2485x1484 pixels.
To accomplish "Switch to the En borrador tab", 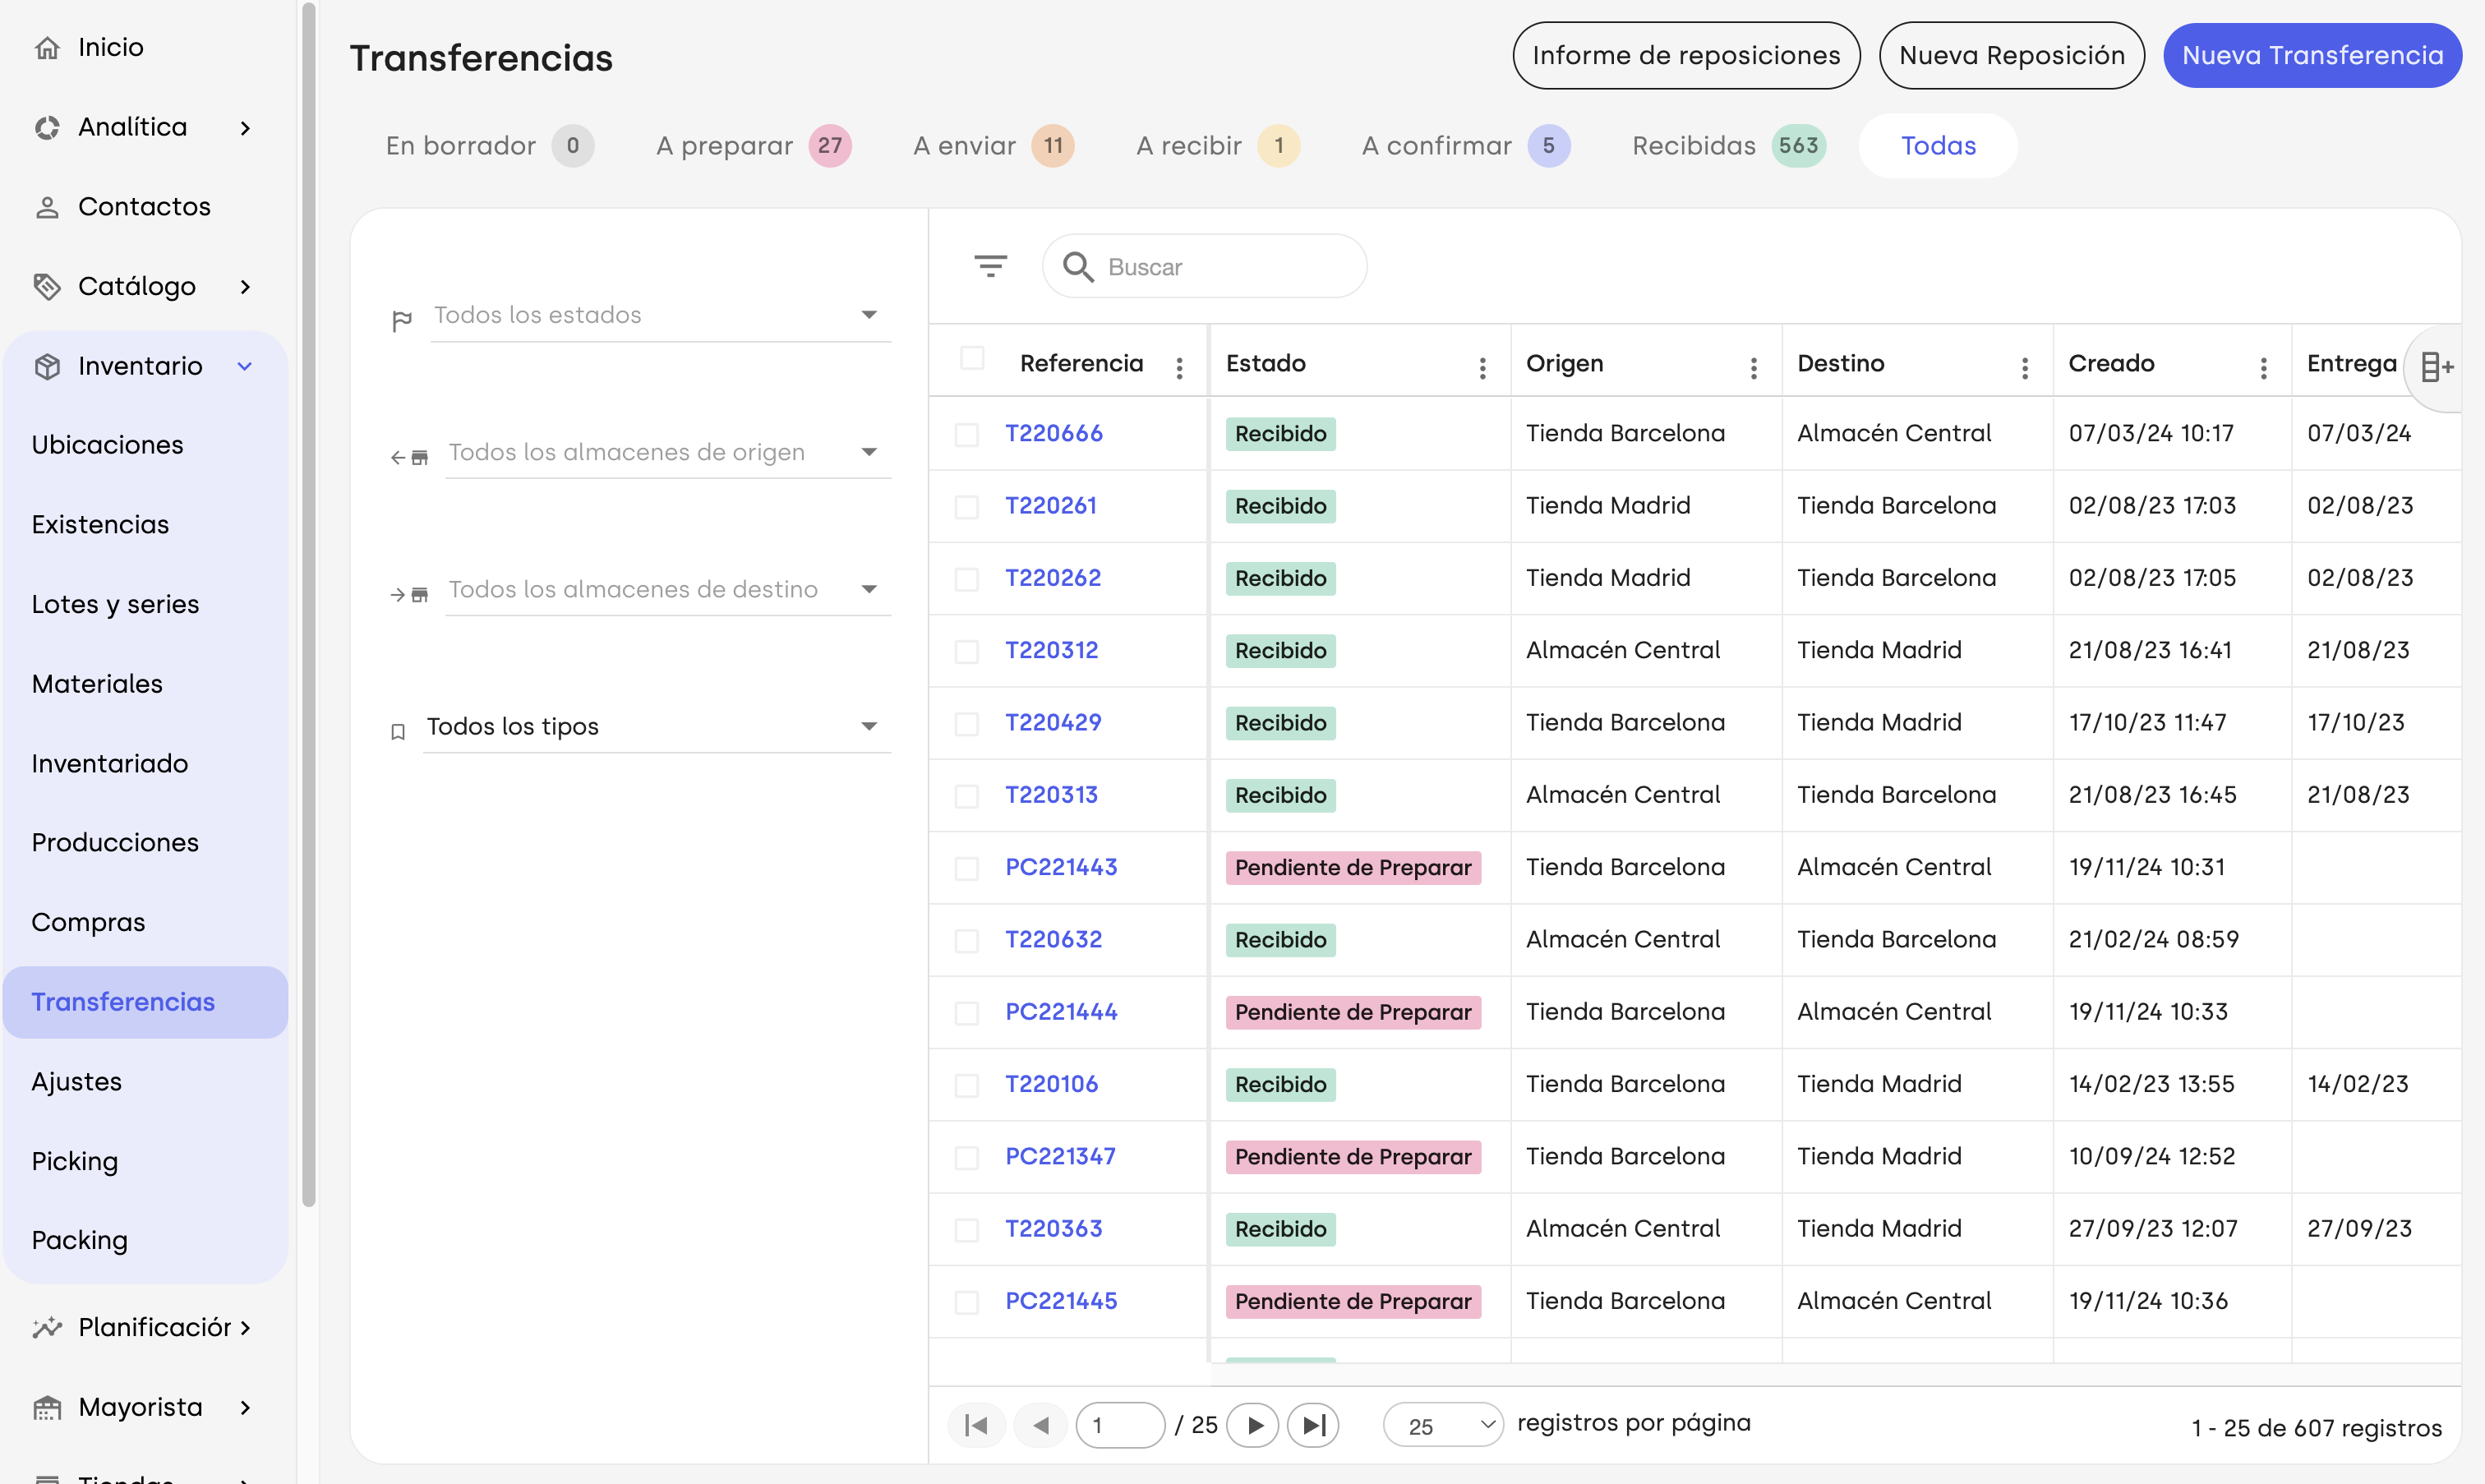I will pos(490,146).
